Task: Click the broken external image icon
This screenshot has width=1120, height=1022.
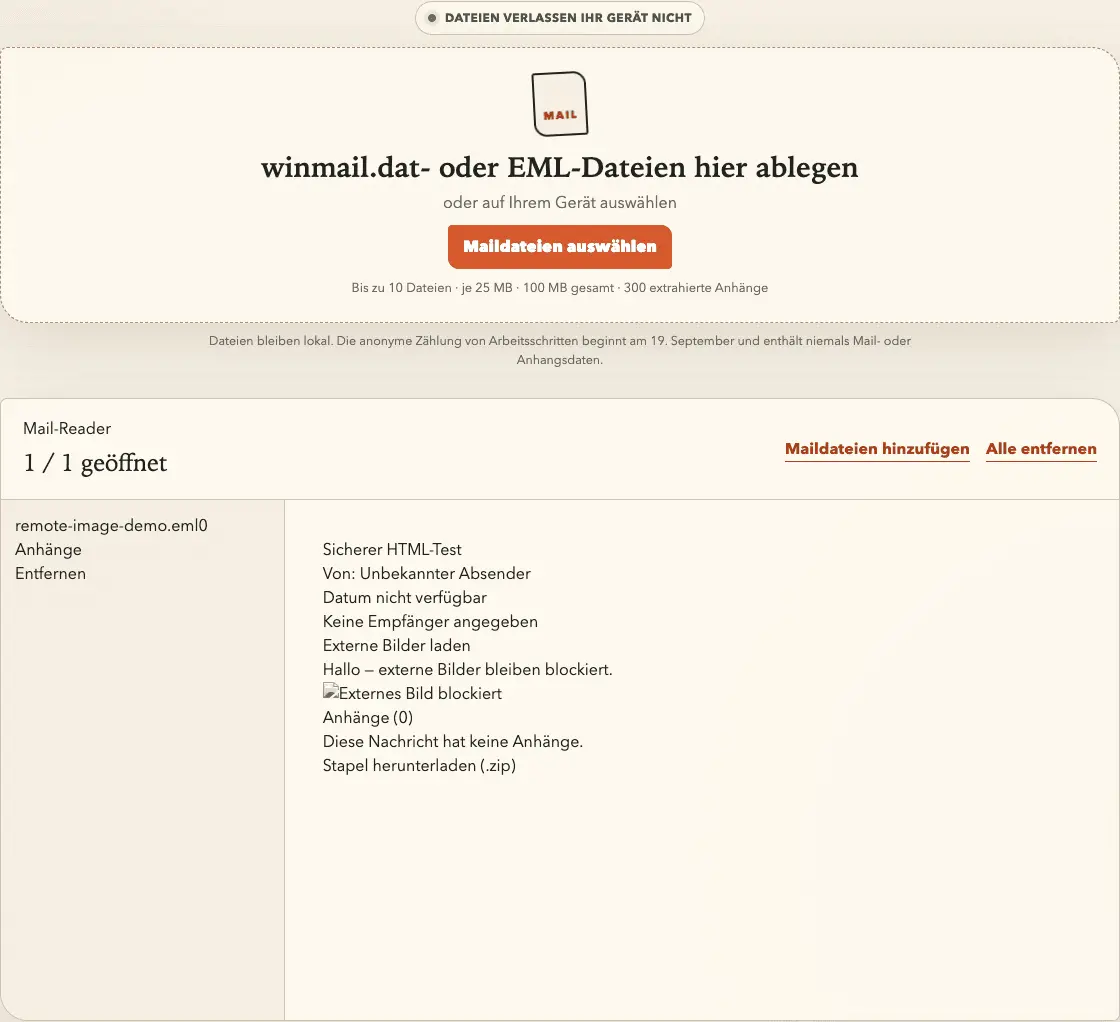Action: coord(330,691)
